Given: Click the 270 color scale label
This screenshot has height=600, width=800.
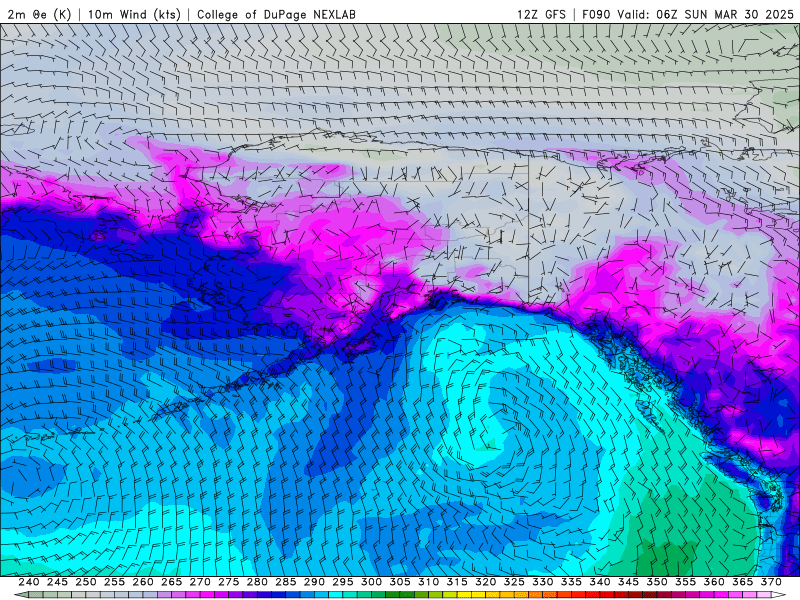Looking at the screenshot, I should pyautogui.click(x=200, y=582).
